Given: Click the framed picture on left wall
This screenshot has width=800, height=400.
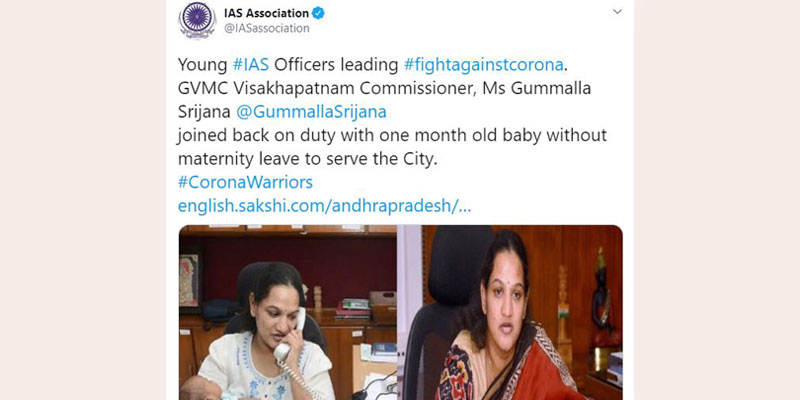Looking at the screenshot, I should tap(190, 281).
